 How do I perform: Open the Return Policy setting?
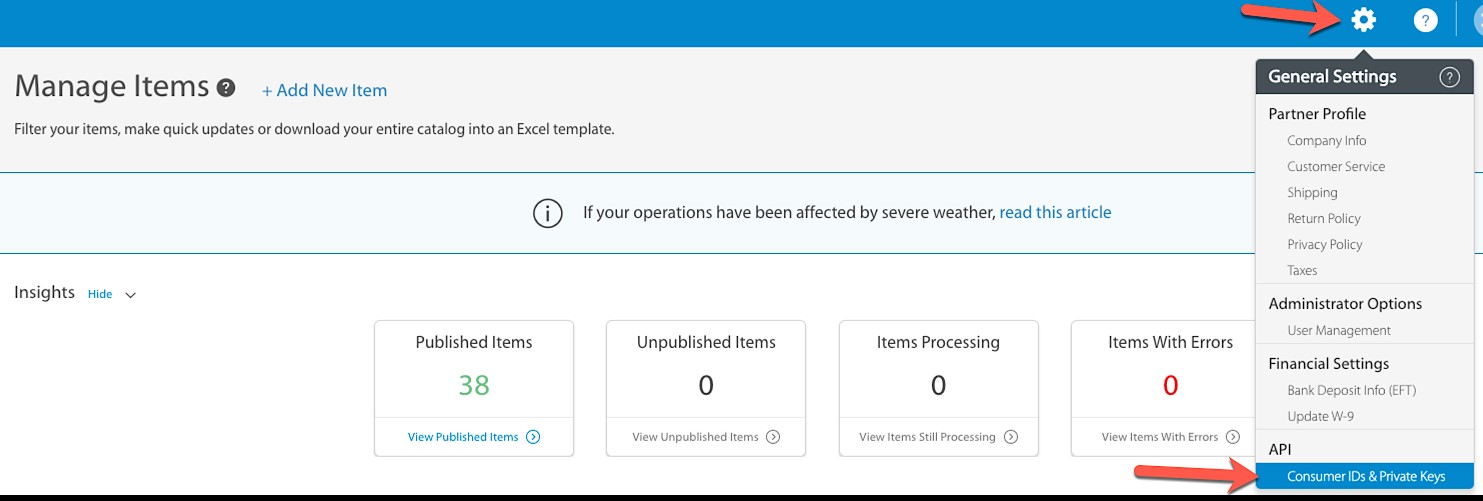(x=1324, y=218)
